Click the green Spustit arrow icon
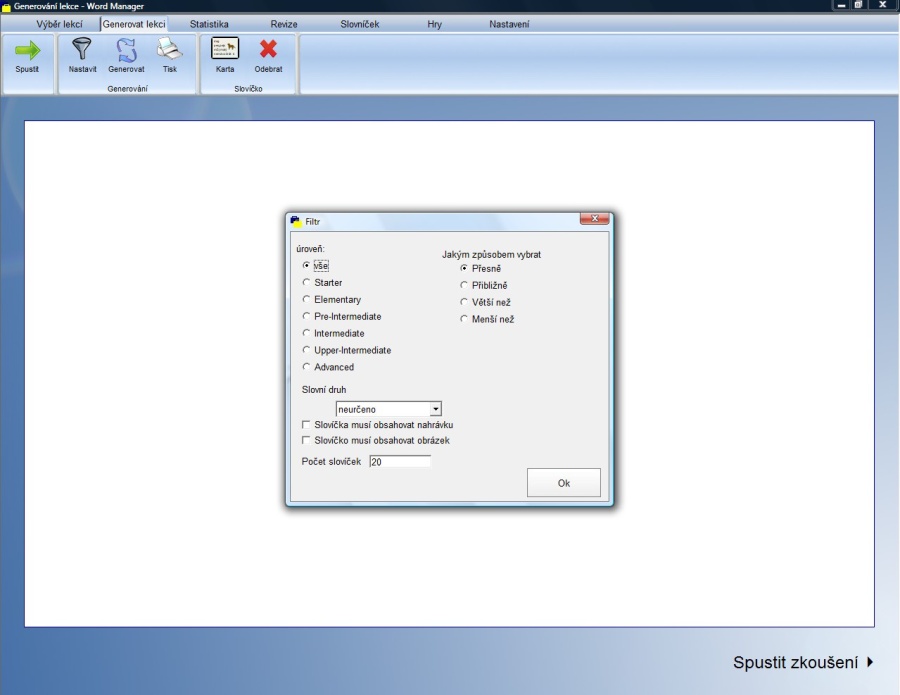The image size is (900, 695). (27, 50)
